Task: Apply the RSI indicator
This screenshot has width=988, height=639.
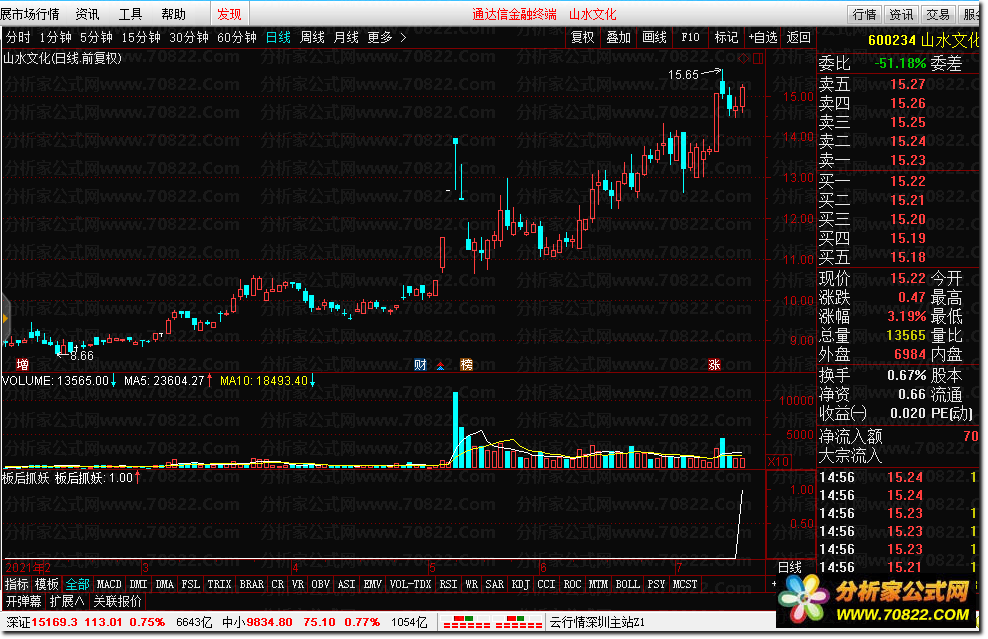Action: (x=448, y=584)
